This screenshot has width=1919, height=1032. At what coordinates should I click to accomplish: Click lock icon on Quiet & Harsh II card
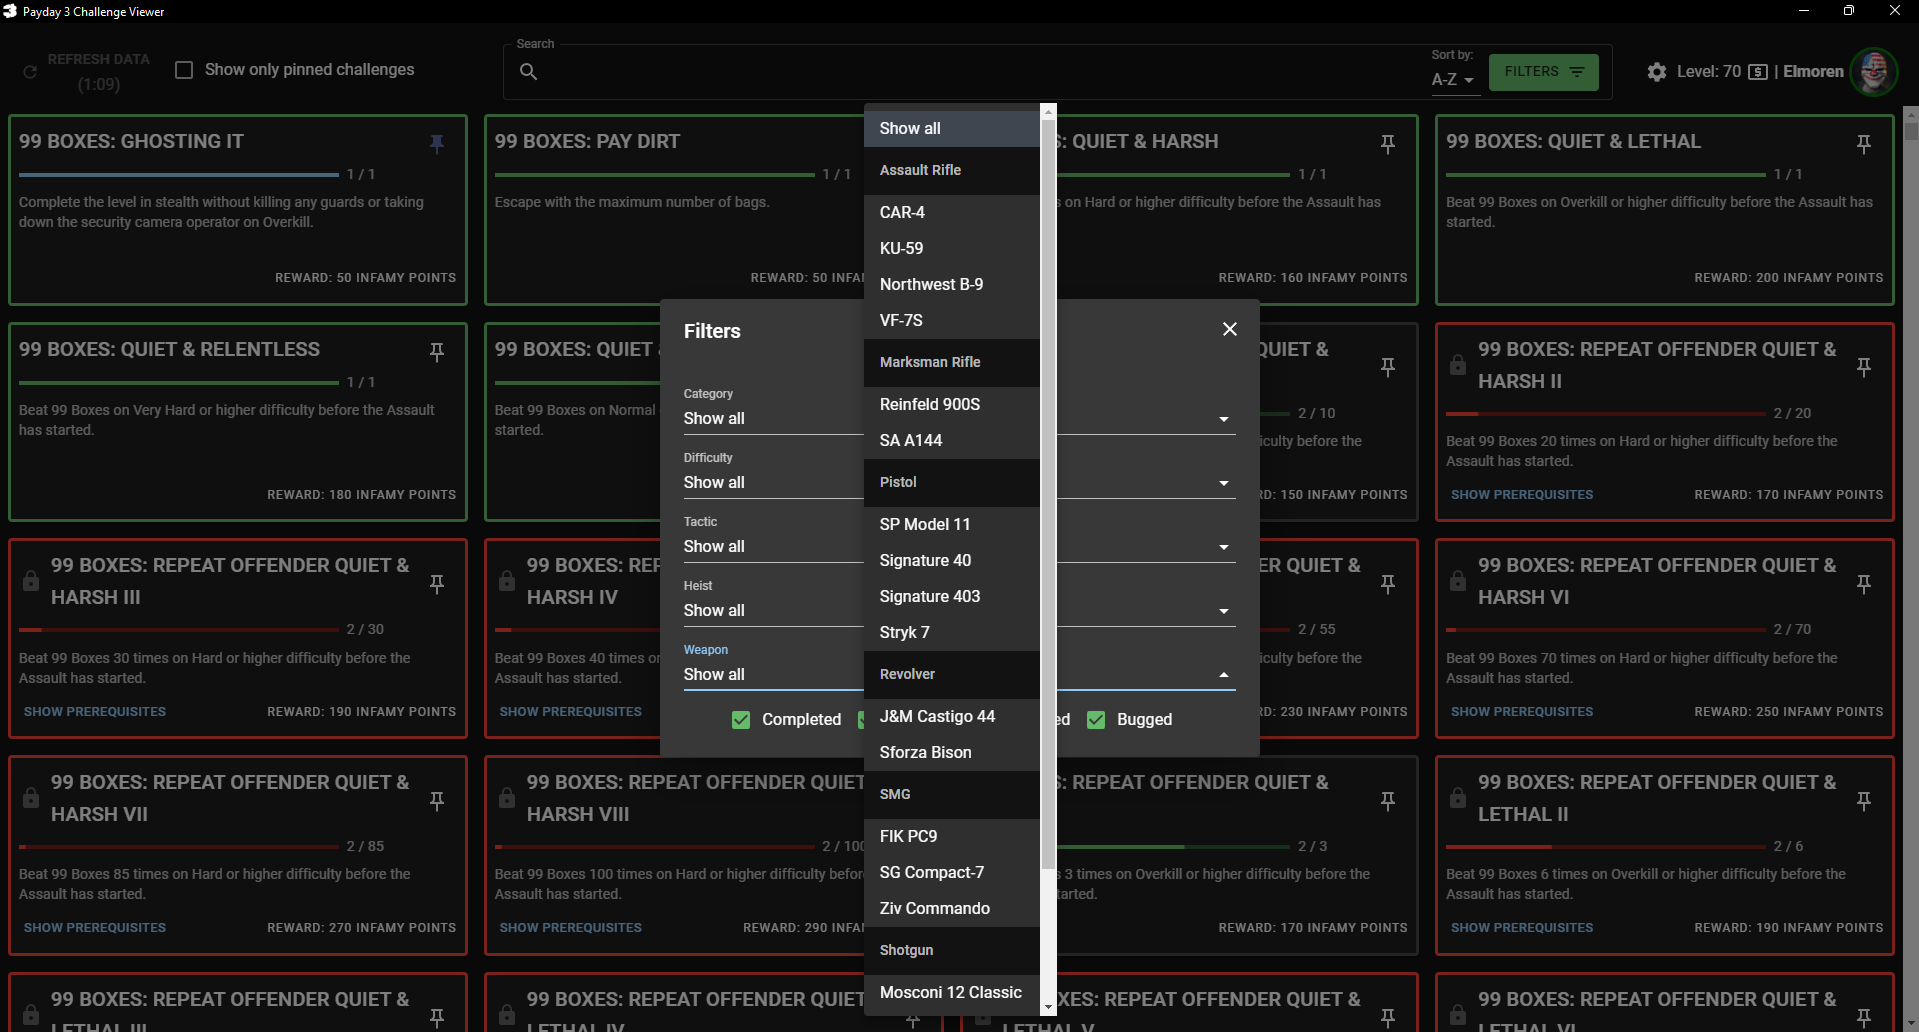point(1458,365)
